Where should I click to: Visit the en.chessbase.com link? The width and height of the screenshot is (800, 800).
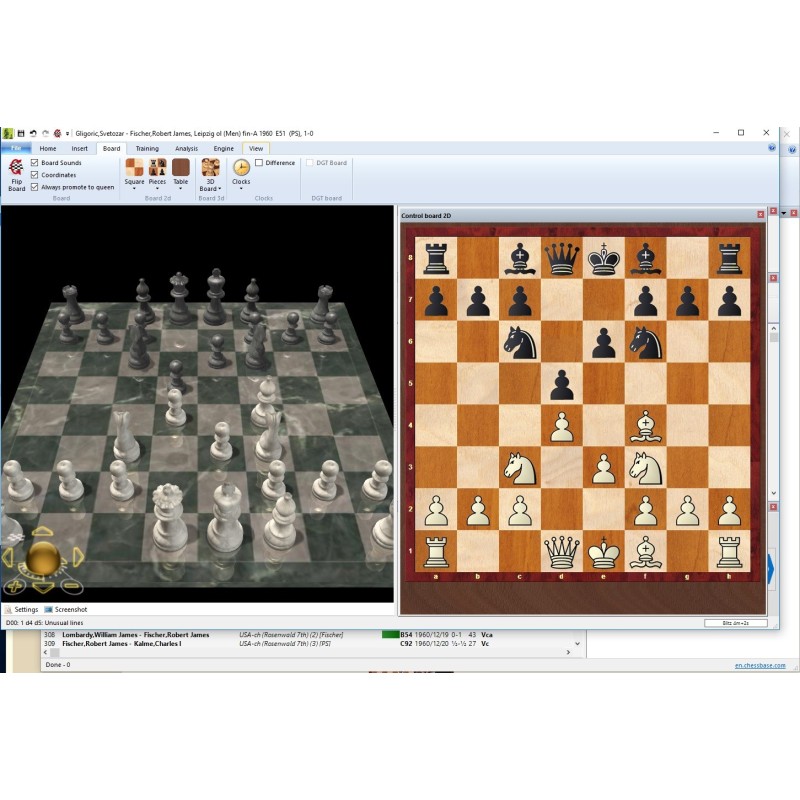[x=759, y=664]
